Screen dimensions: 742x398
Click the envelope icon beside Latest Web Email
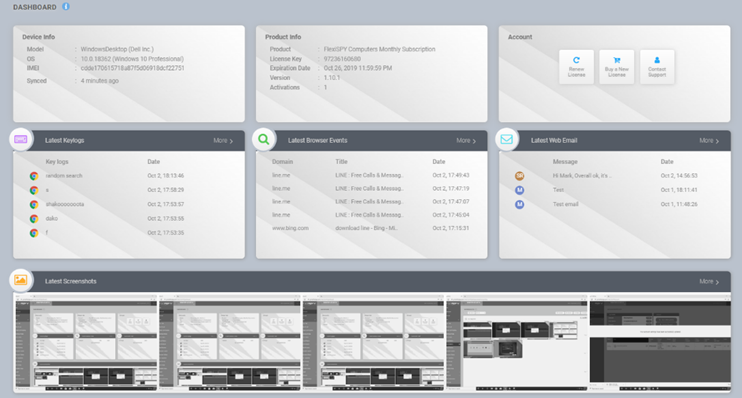pyautogui.click(x=506, y=140)
